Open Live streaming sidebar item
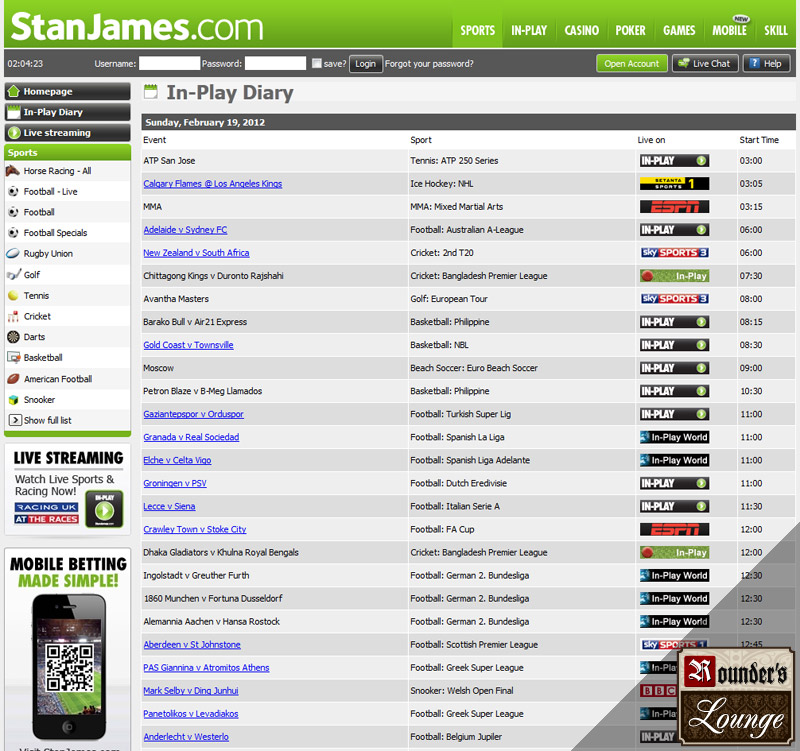This screenshot has width=800, height=751. 67,133
